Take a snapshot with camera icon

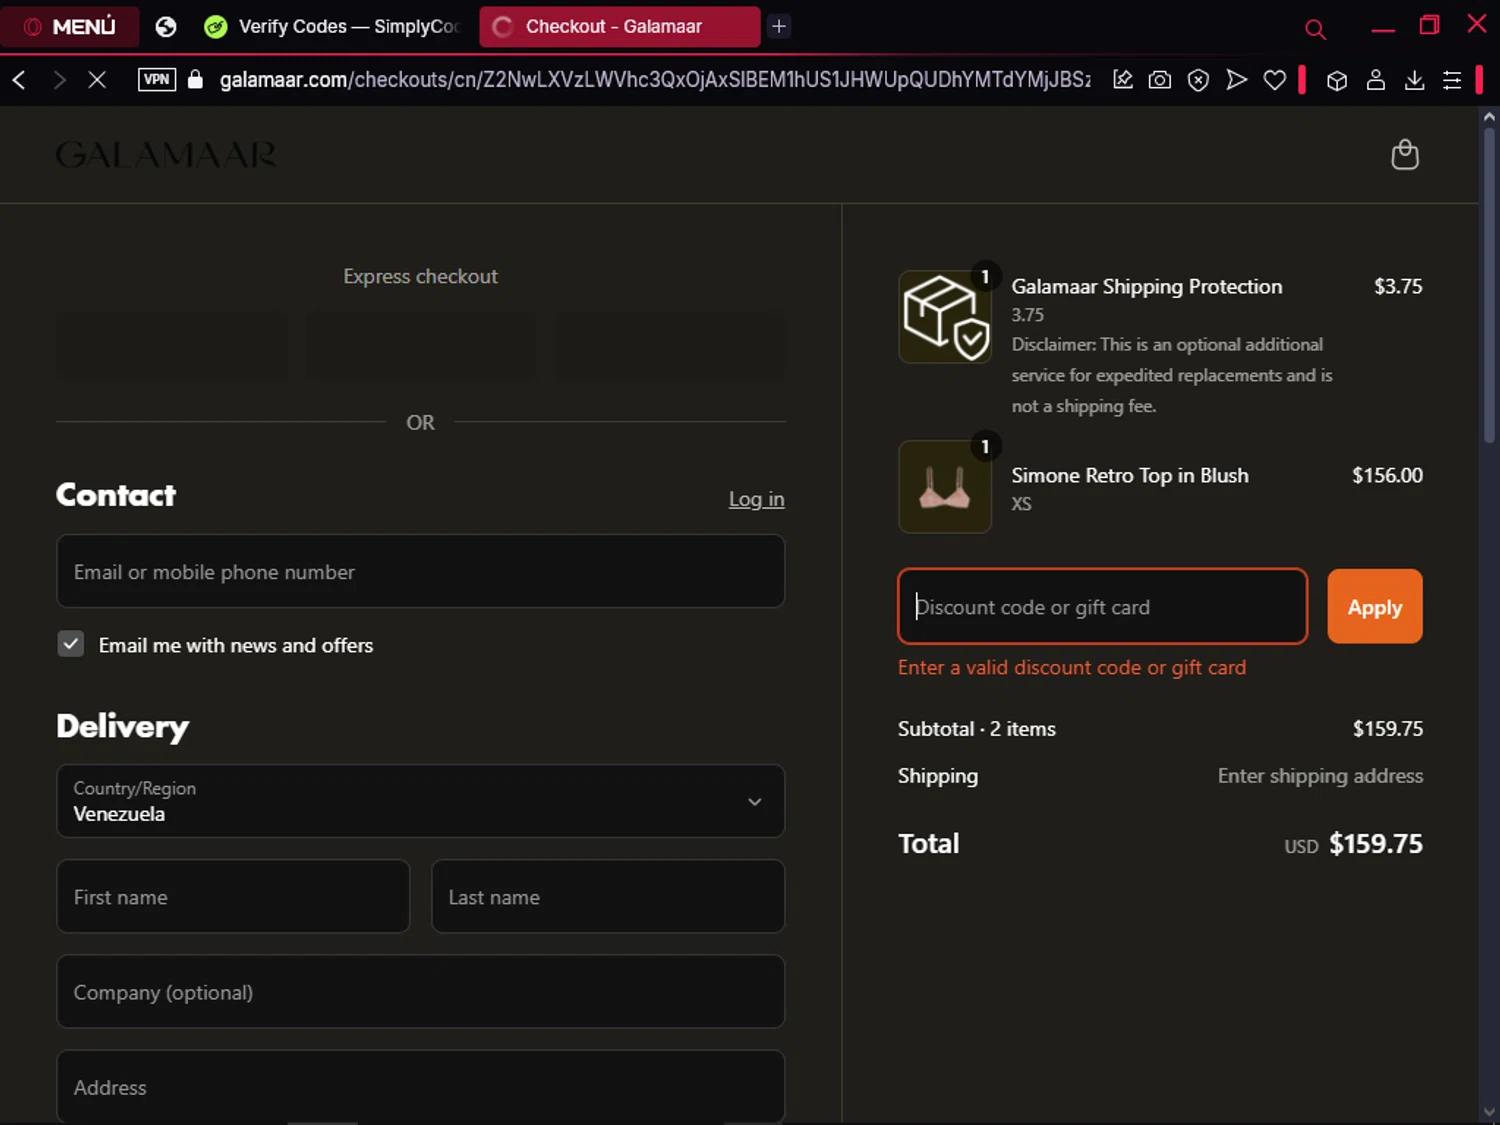pos(1160,80)
